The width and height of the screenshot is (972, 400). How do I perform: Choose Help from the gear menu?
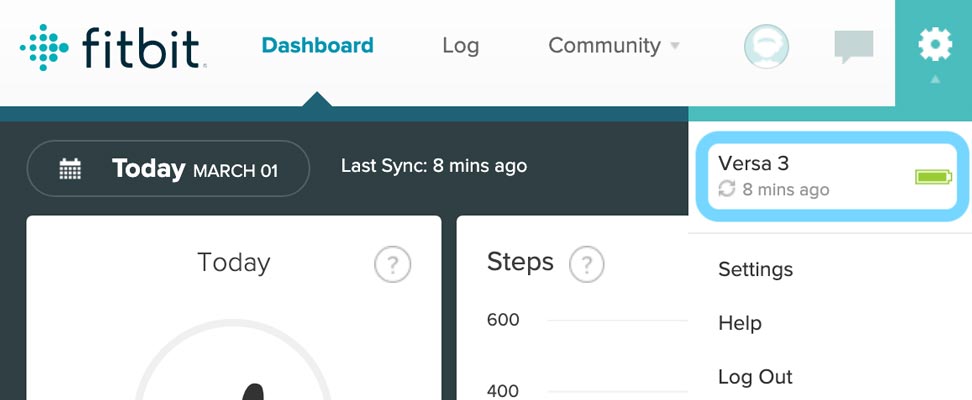click(x=740, y=324)
